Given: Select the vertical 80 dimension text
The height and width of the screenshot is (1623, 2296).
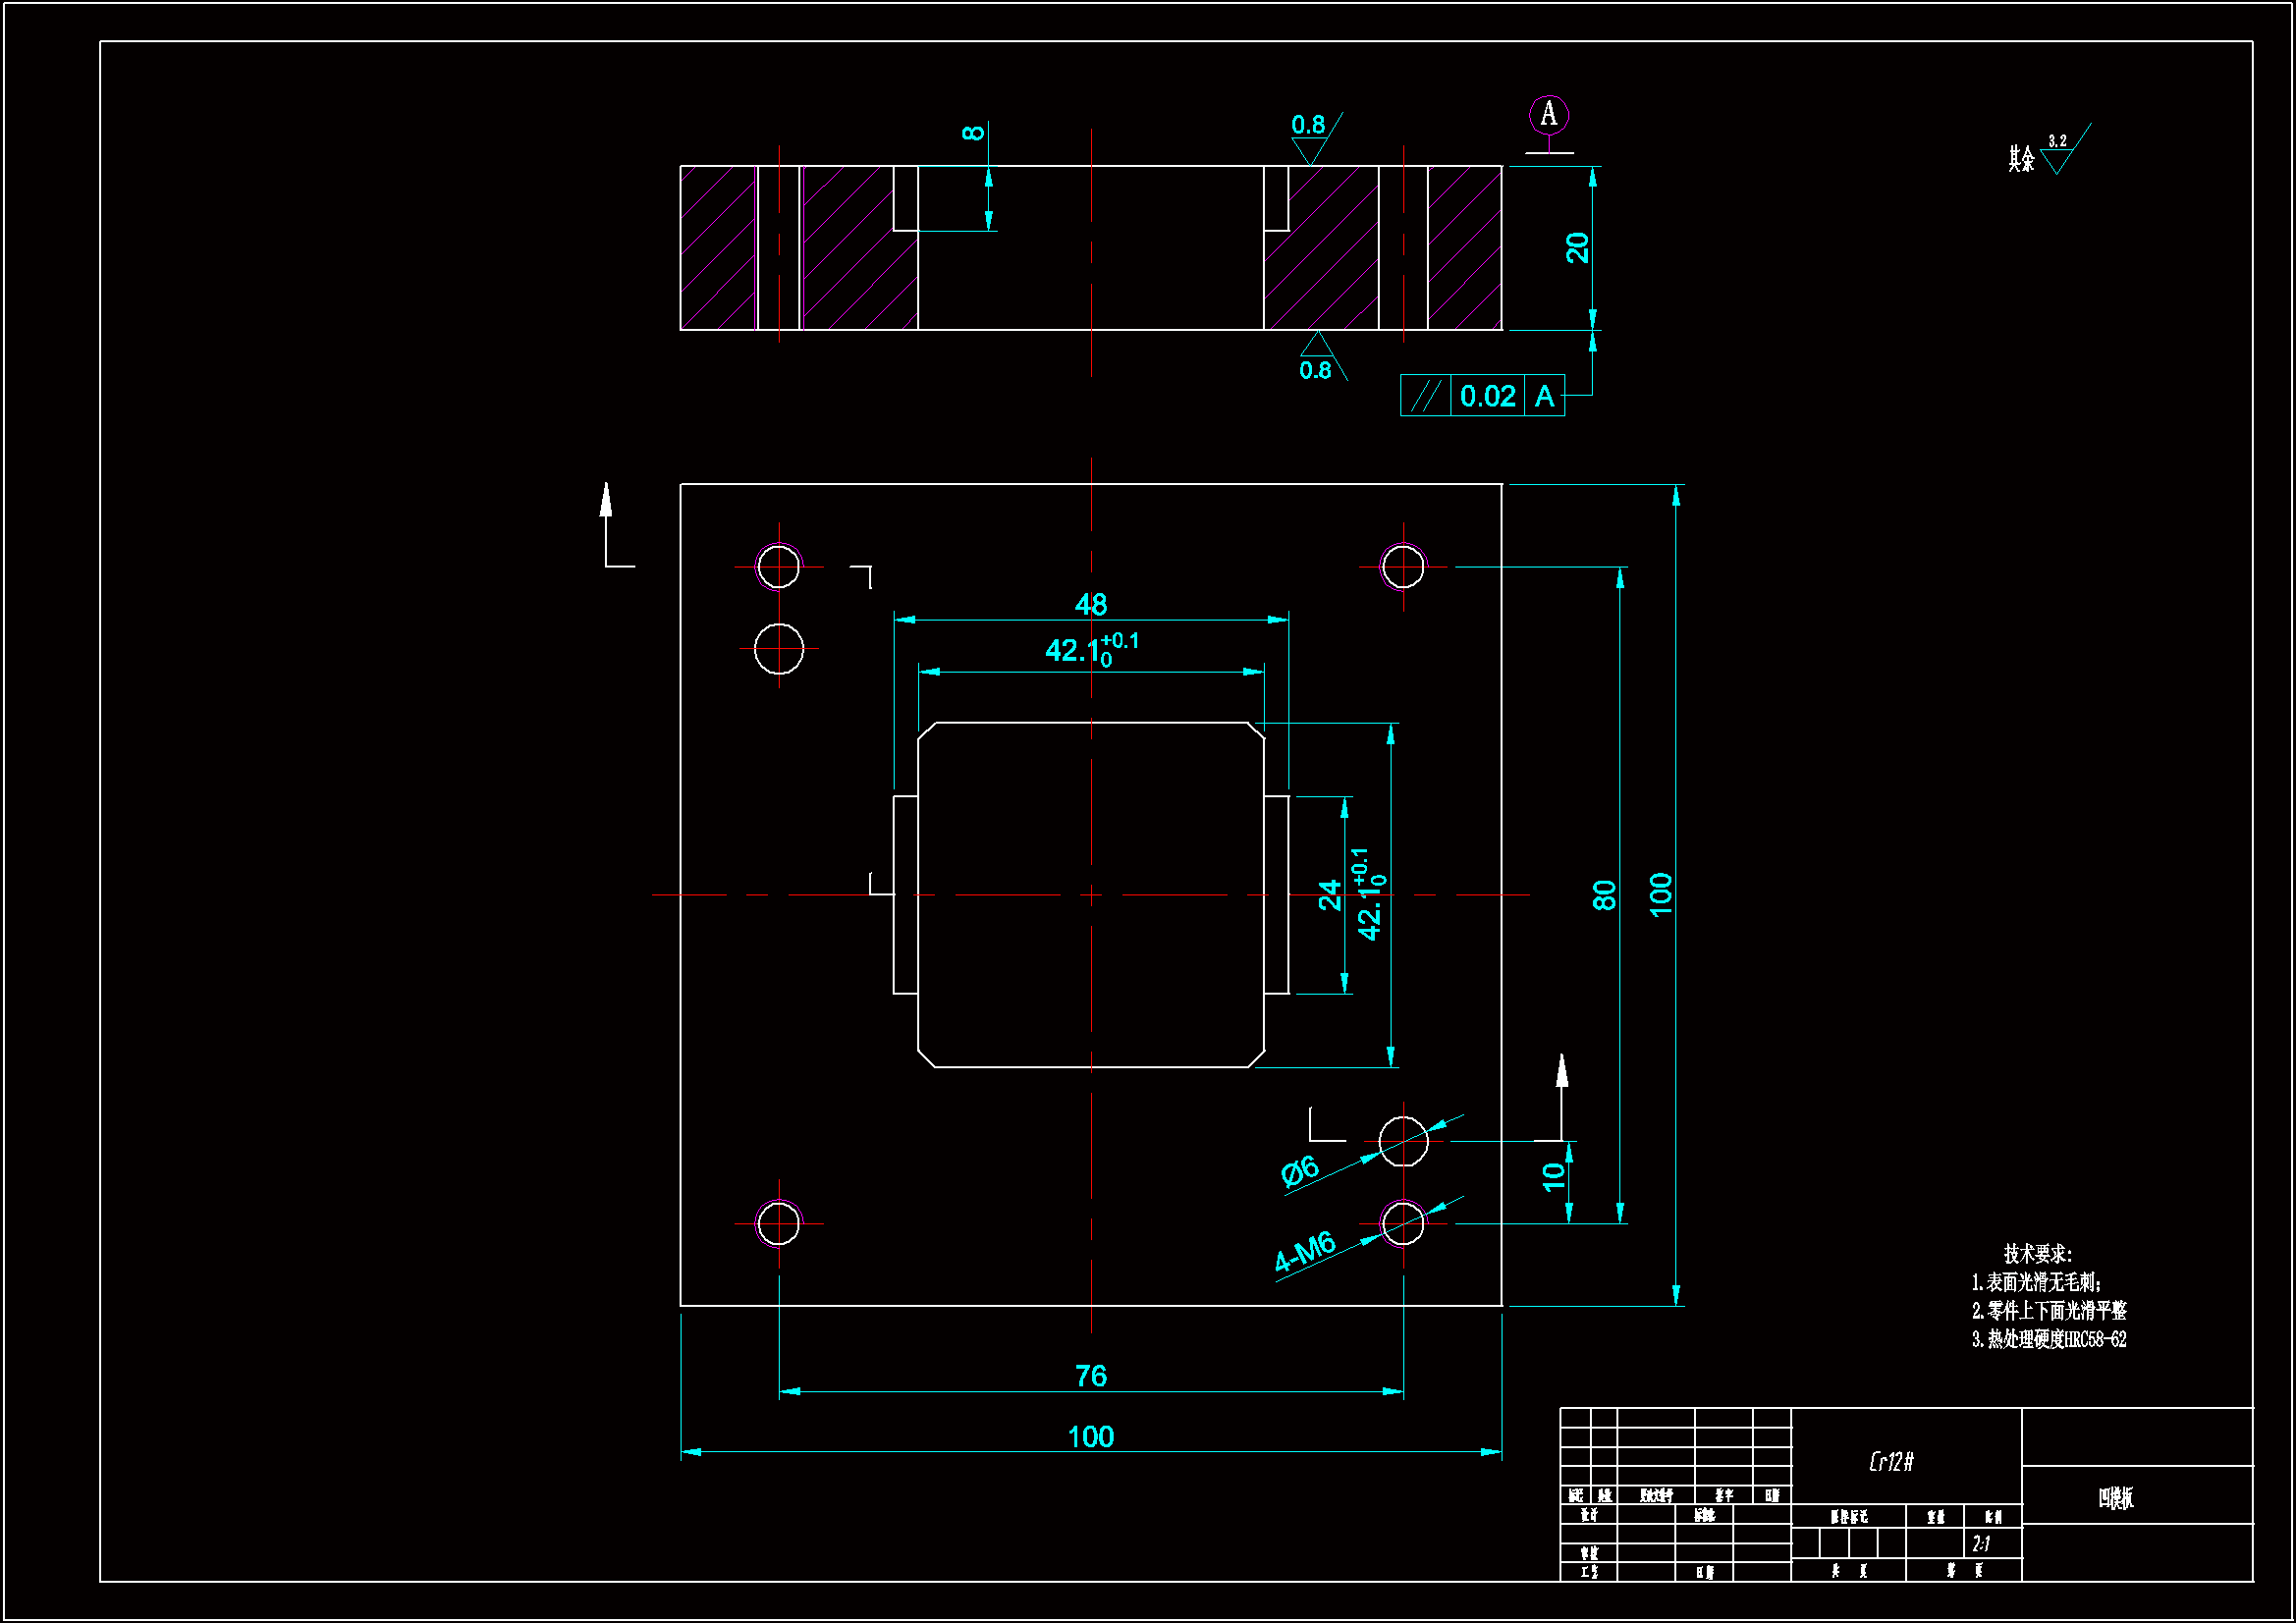Looking at the screenshot, I should [1604, 895].
